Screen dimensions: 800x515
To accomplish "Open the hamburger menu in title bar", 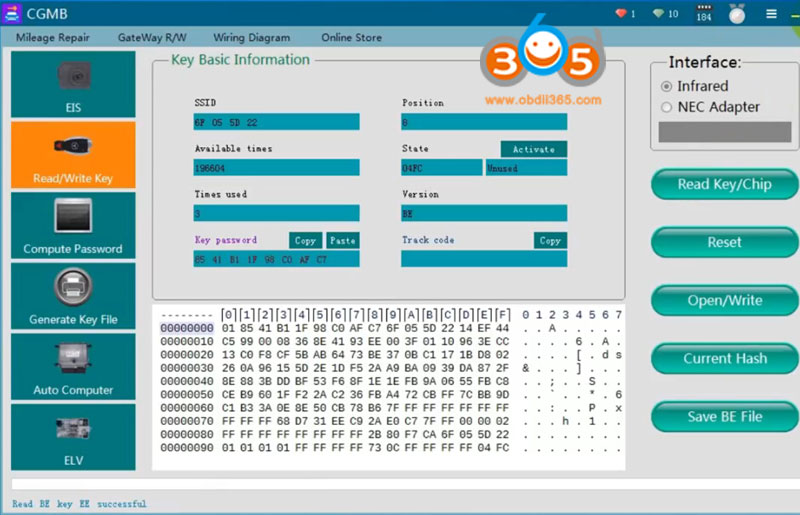I will (771, 14).
